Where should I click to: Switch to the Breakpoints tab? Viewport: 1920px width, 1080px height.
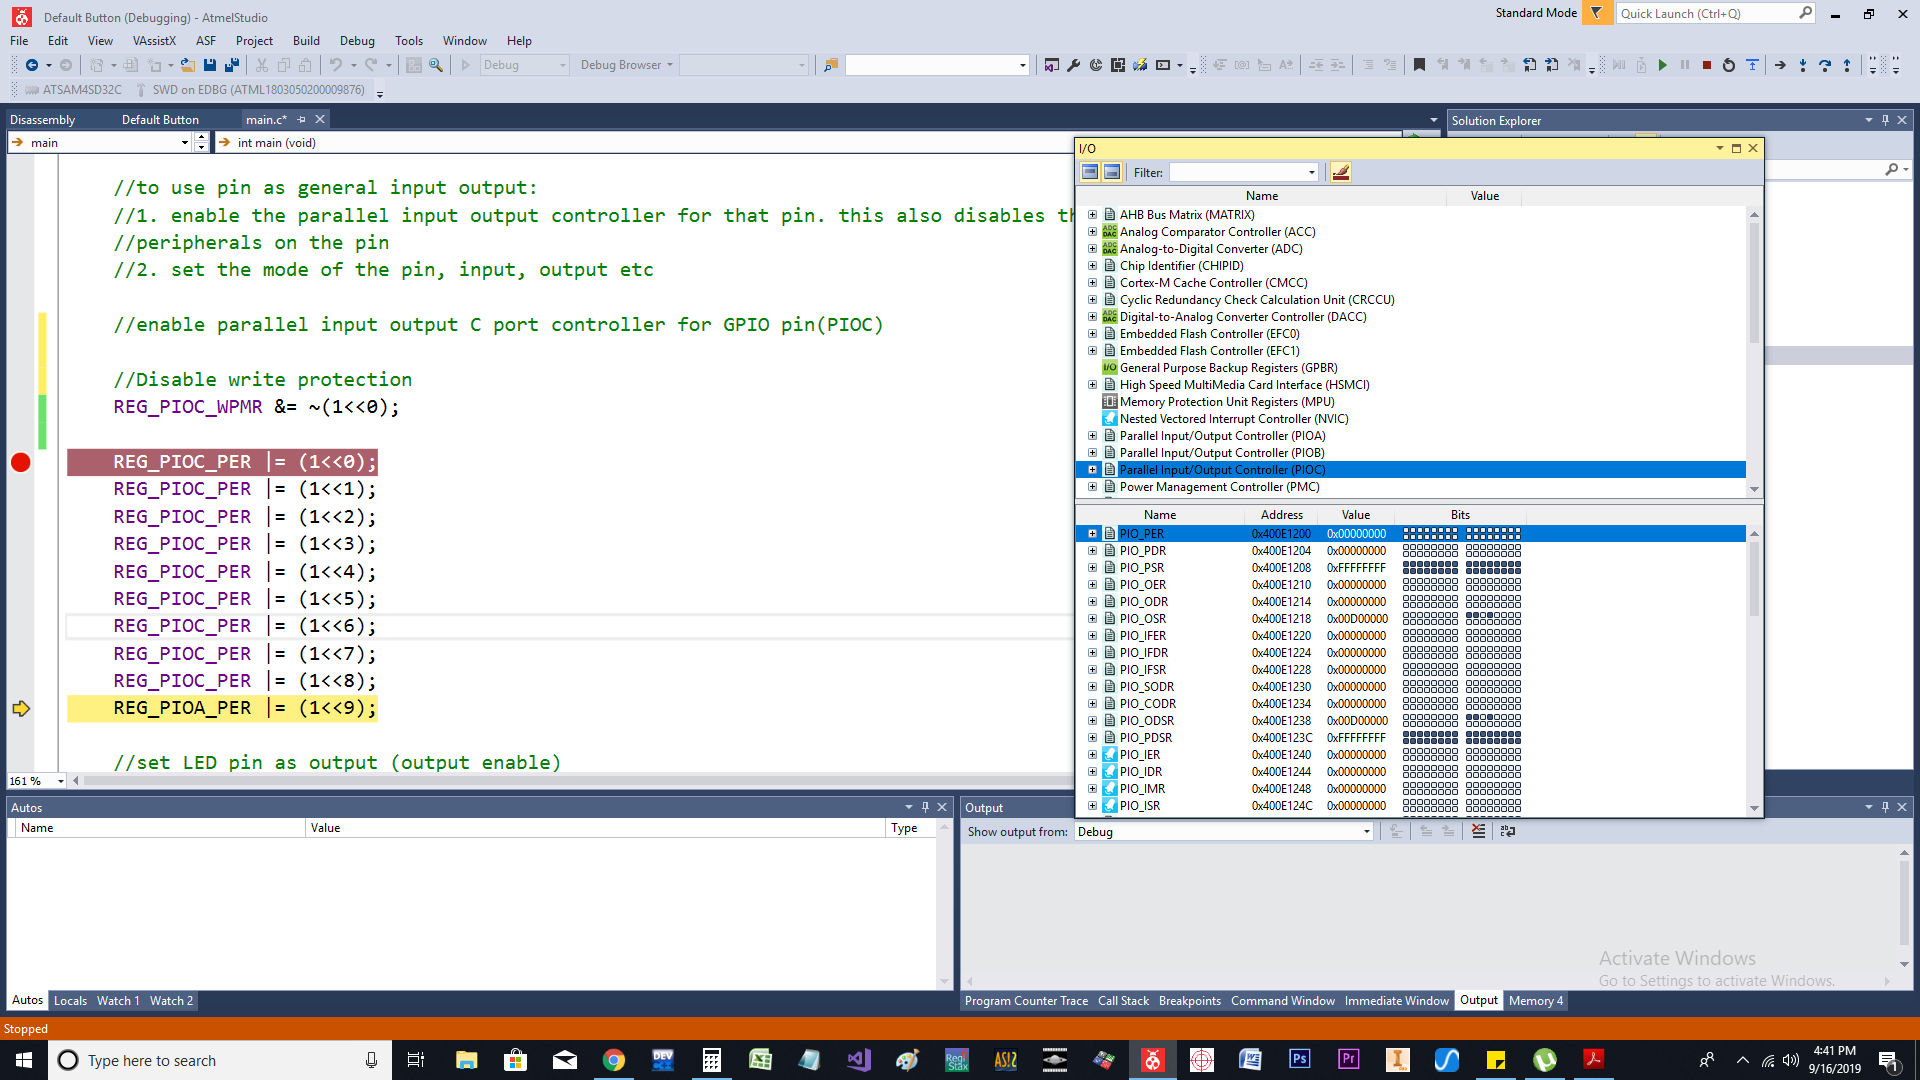1190,1001
